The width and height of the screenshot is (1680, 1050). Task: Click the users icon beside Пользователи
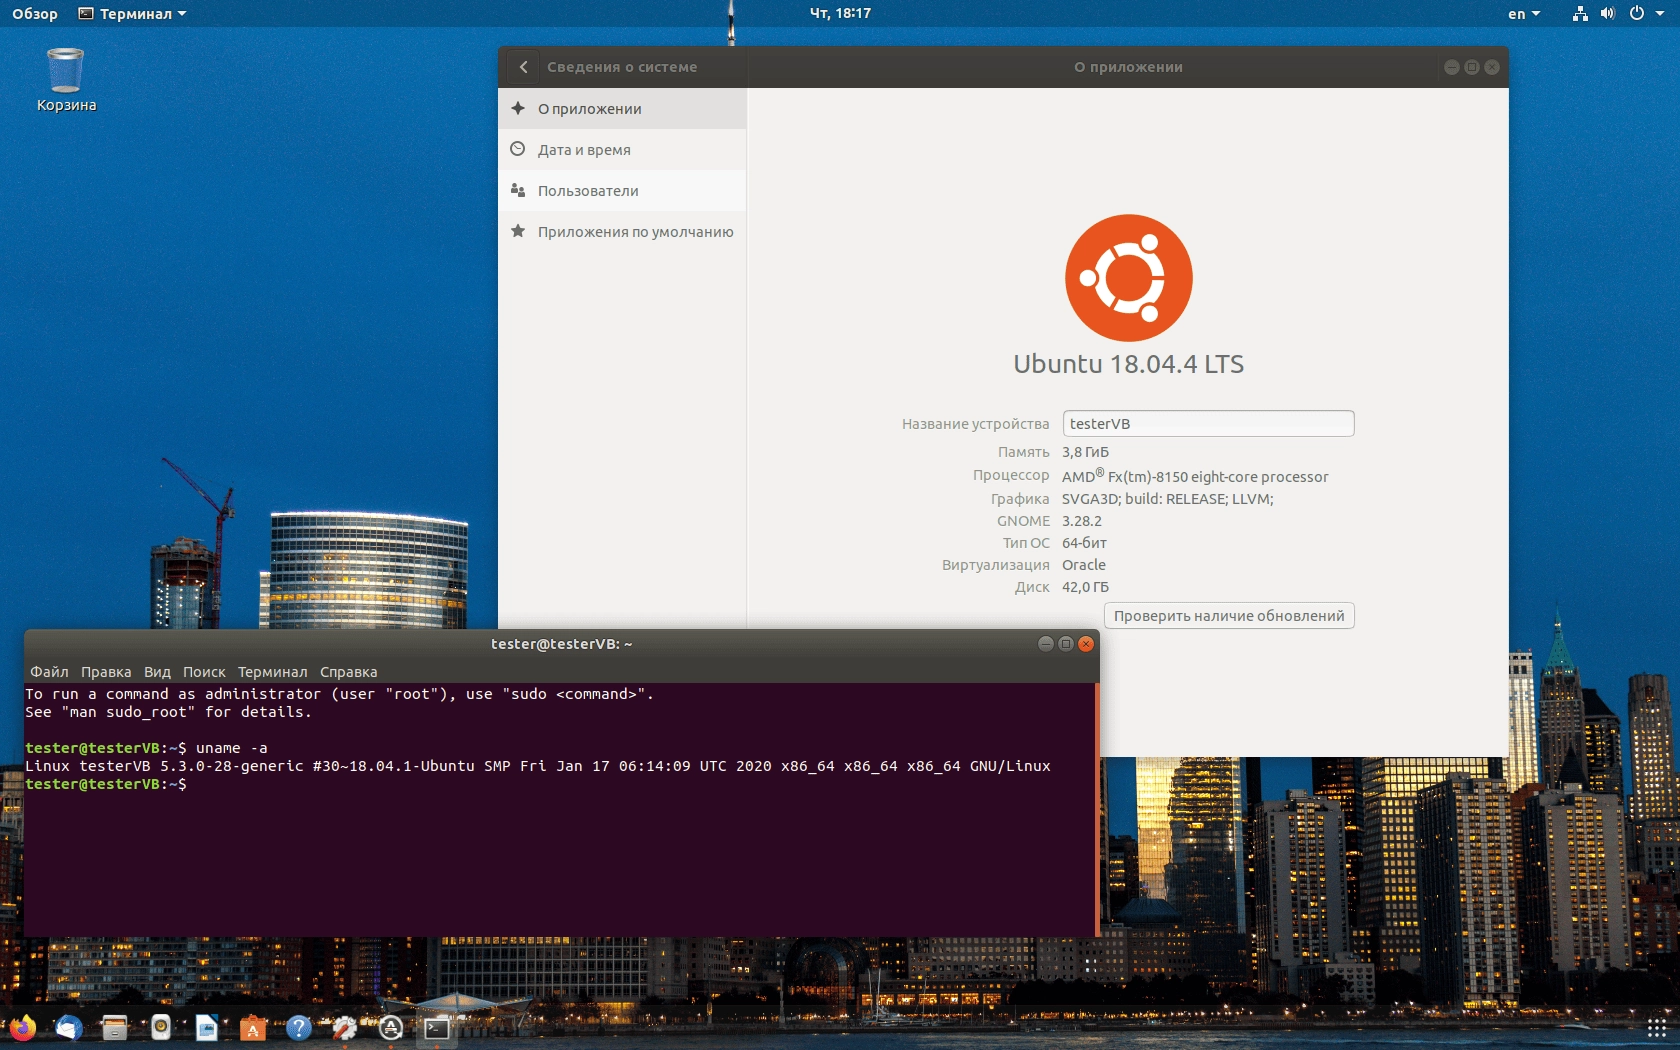click(518, 190)
